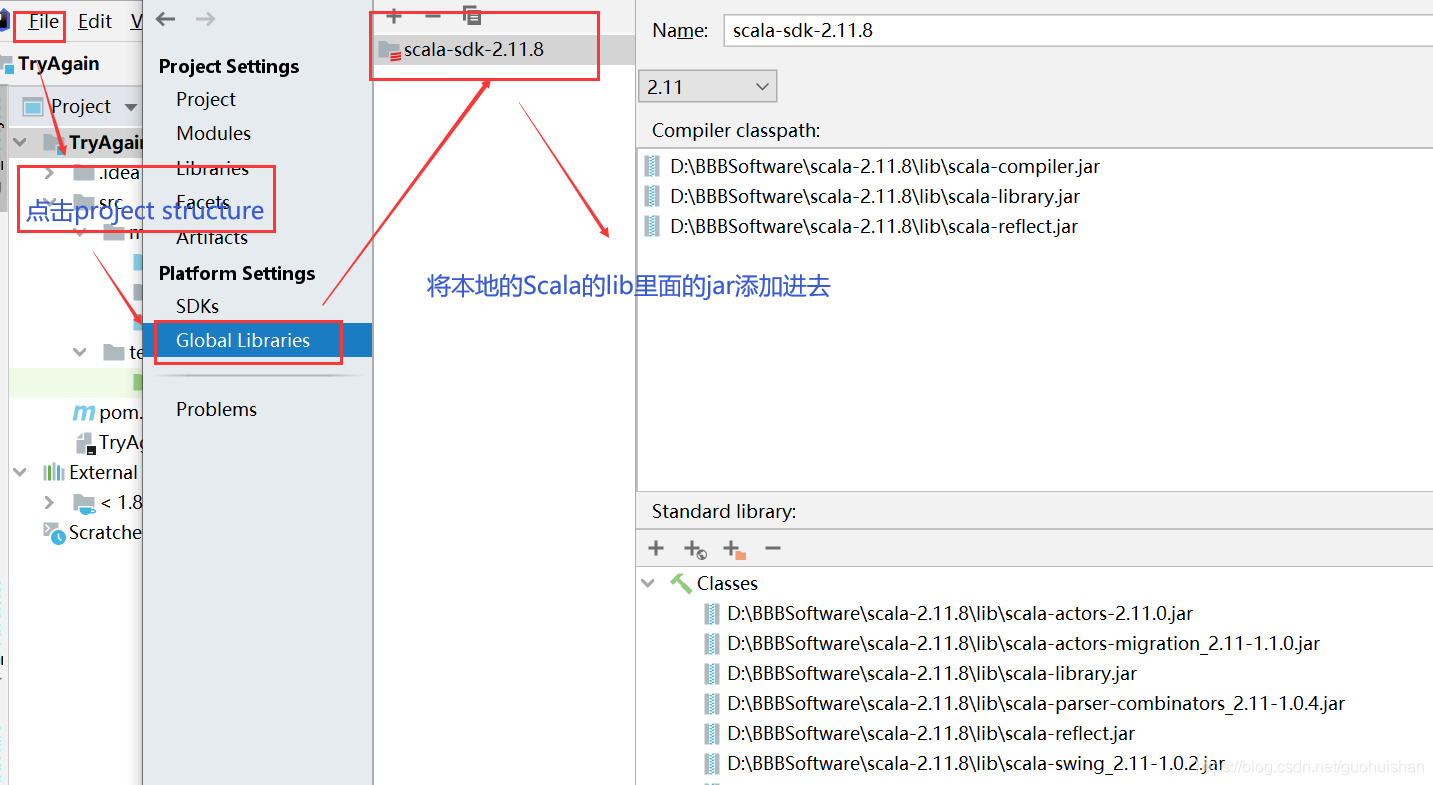
Task: Select scala-sdk-2.11.8 library entry
Action: (x=504, y=49)
